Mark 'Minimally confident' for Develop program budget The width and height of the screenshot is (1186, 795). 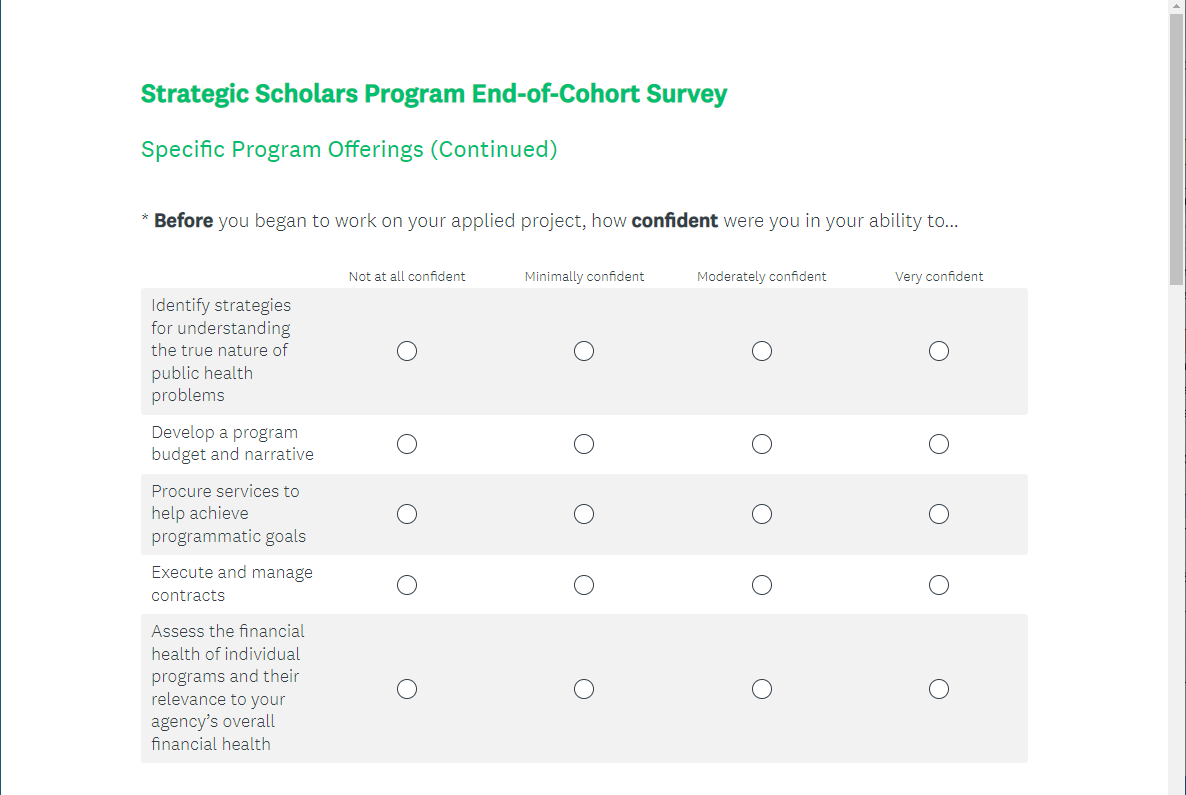584,444
